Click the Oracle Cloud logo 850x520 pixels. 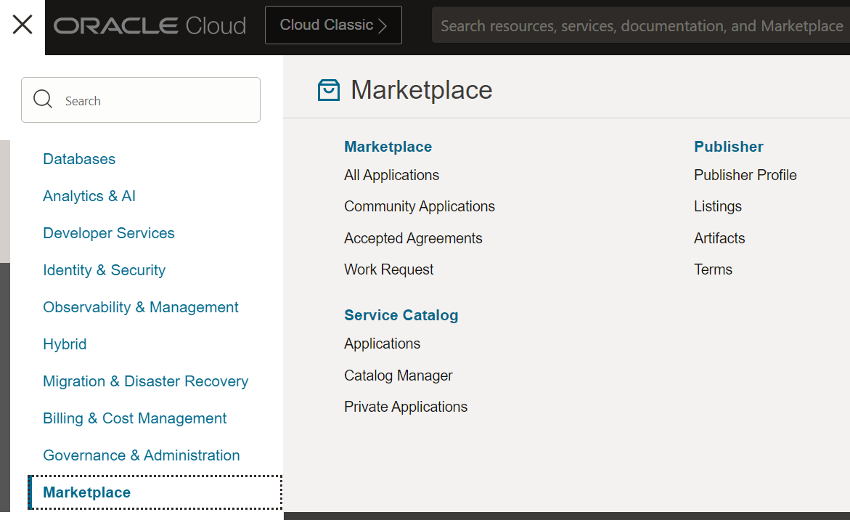(150, 25)
